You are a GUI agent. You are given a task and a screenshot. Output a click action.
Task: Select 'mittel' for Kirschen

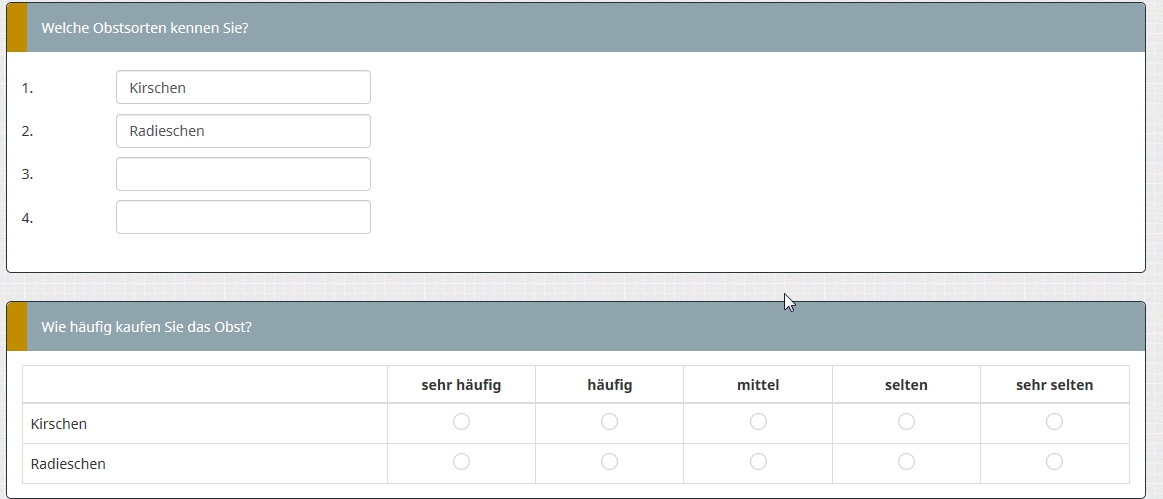pyautogui.click(x=758, y=422)
